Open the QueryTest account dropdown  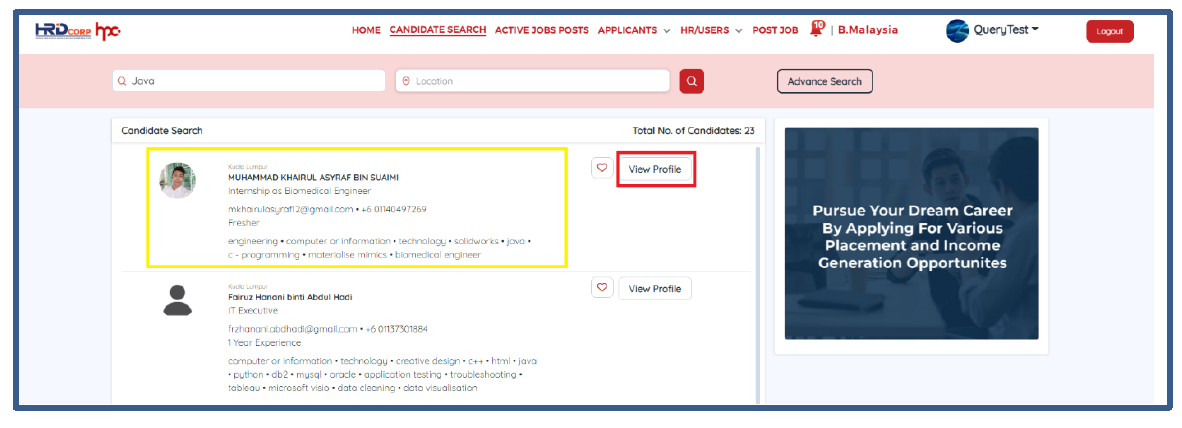tap(1006, 29)
